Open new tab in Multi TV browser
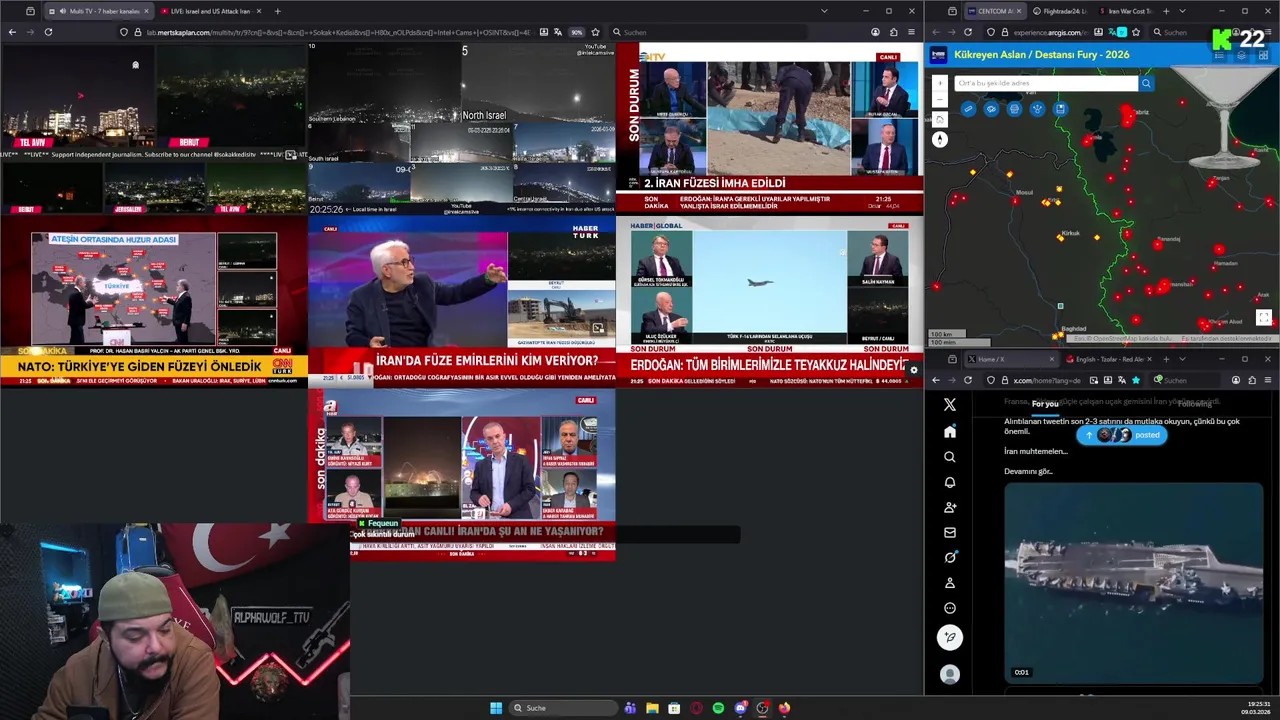 (x=277, y=11)
